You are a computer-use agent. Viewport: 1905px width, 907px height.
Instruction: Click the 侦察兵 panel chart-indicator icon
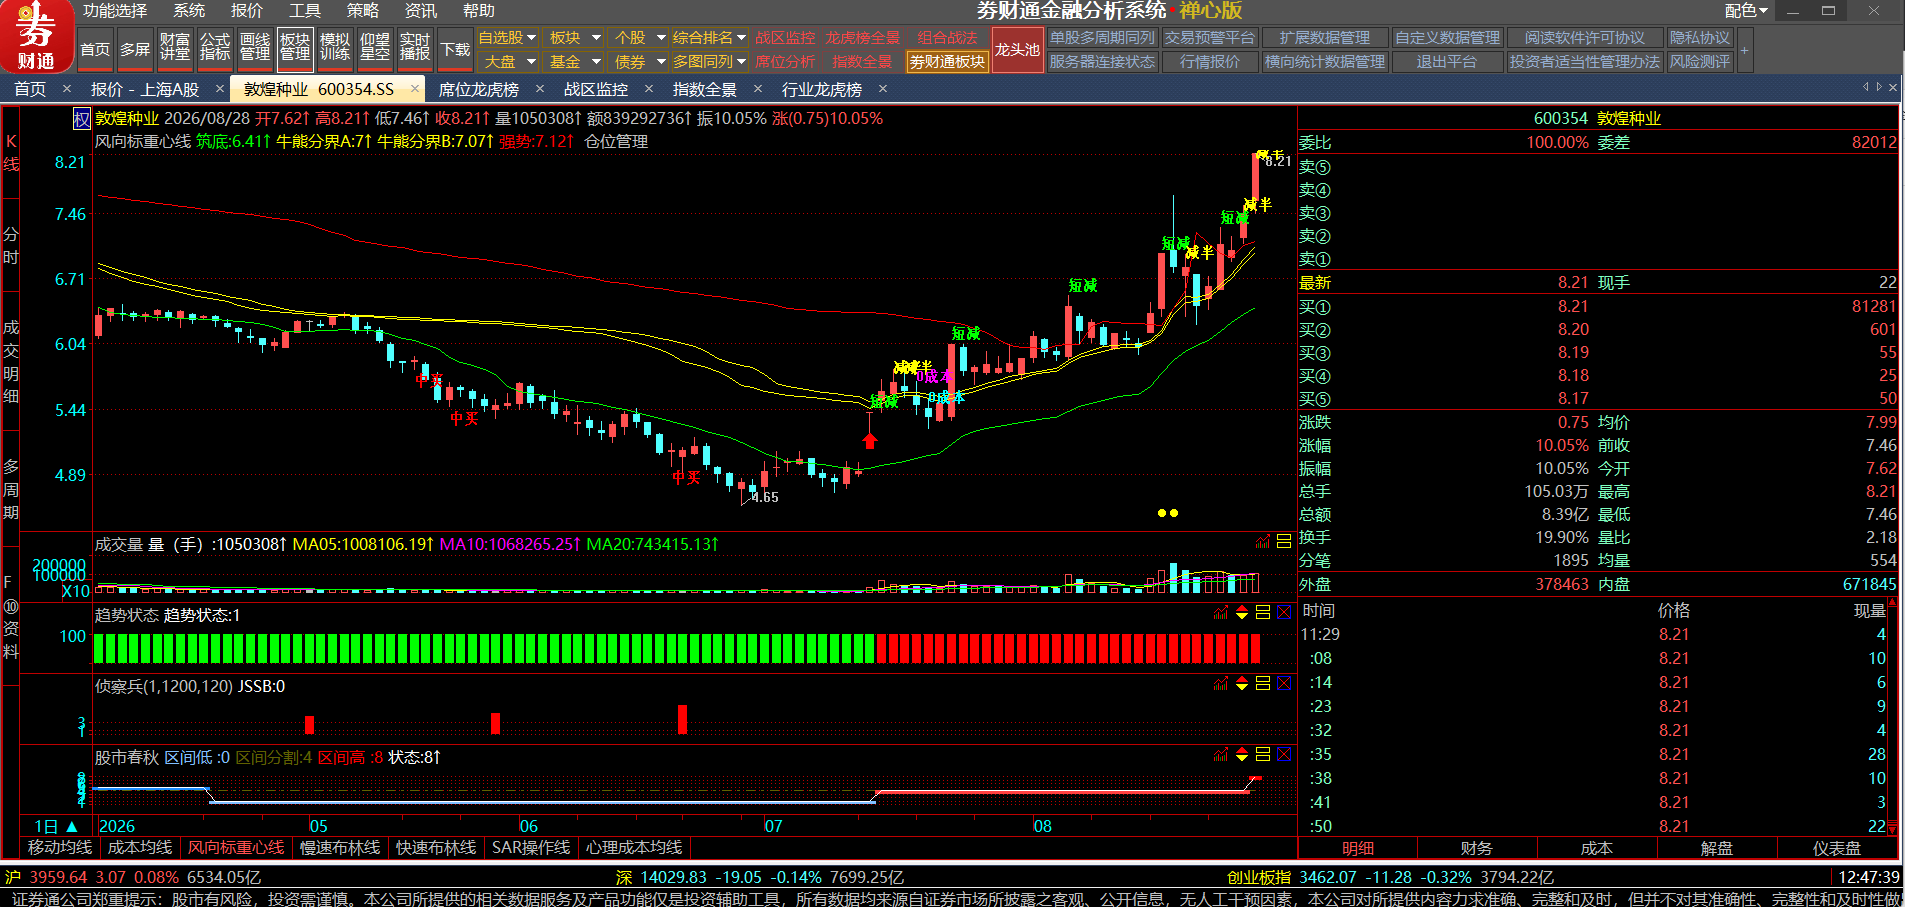[x=1221, y=684]
